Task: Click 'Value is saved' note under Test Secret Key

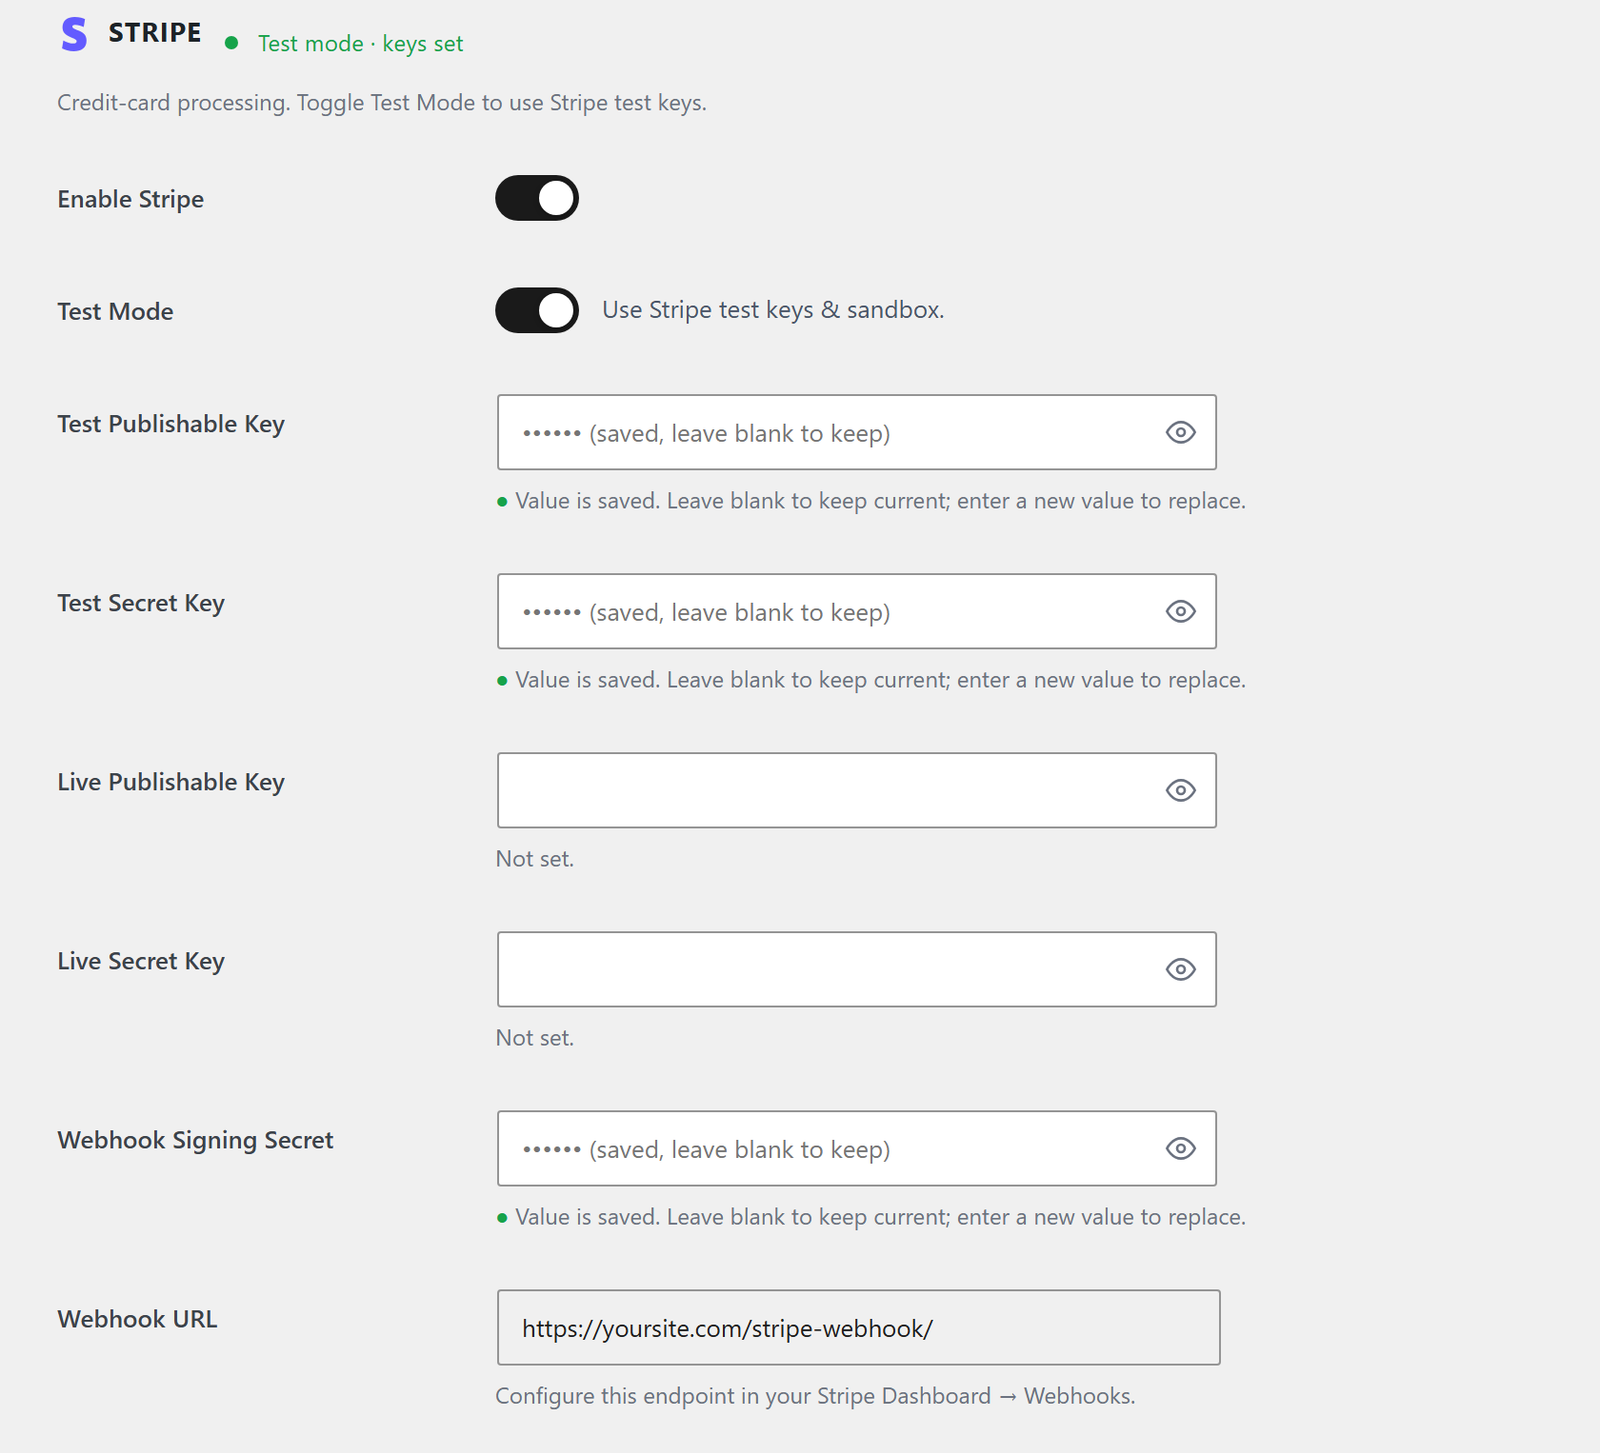Action: (x=871, y=680)
